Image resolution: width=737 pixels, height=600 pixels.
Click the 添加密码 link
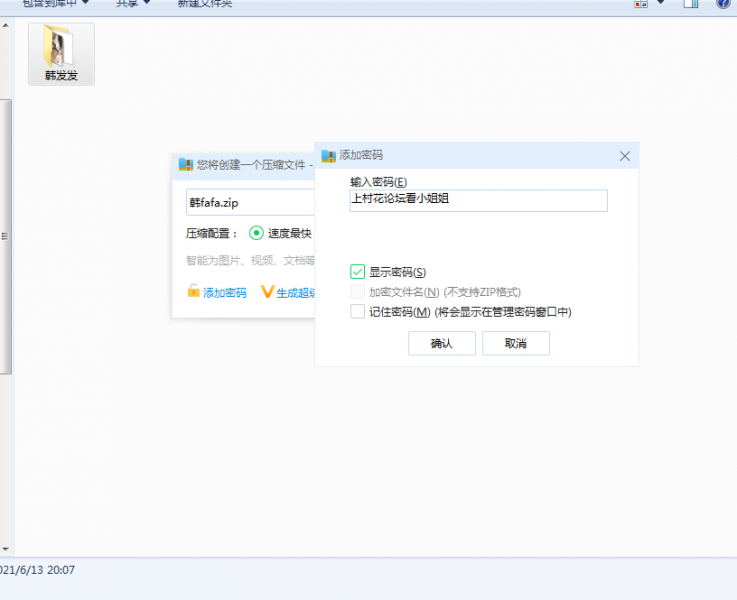[224, 293]
